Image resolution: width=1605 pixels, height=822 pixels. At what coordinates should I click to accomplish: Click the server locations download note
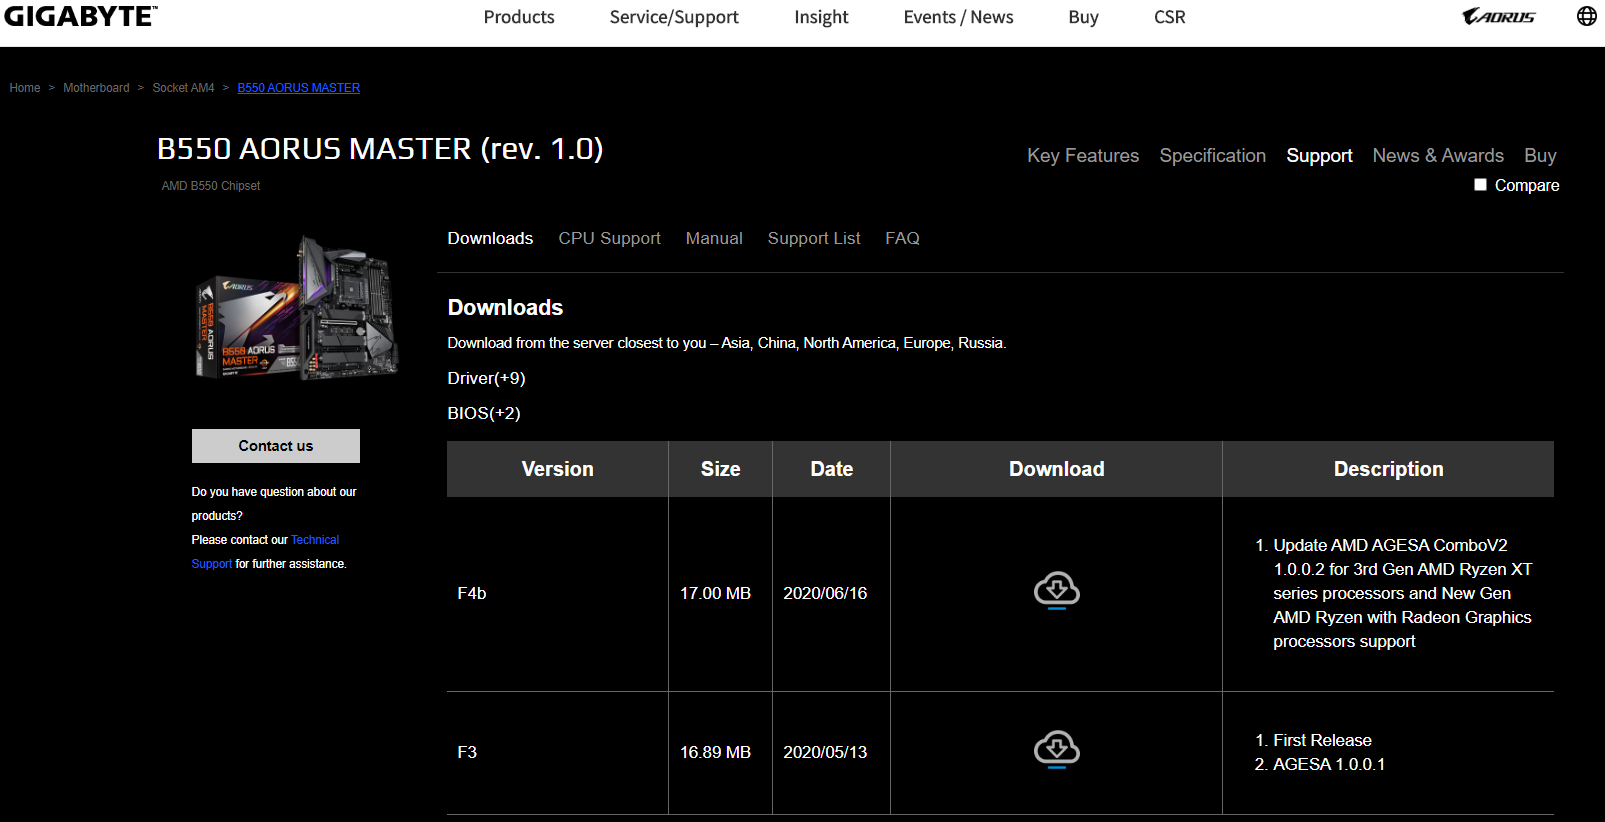[727, 343]
